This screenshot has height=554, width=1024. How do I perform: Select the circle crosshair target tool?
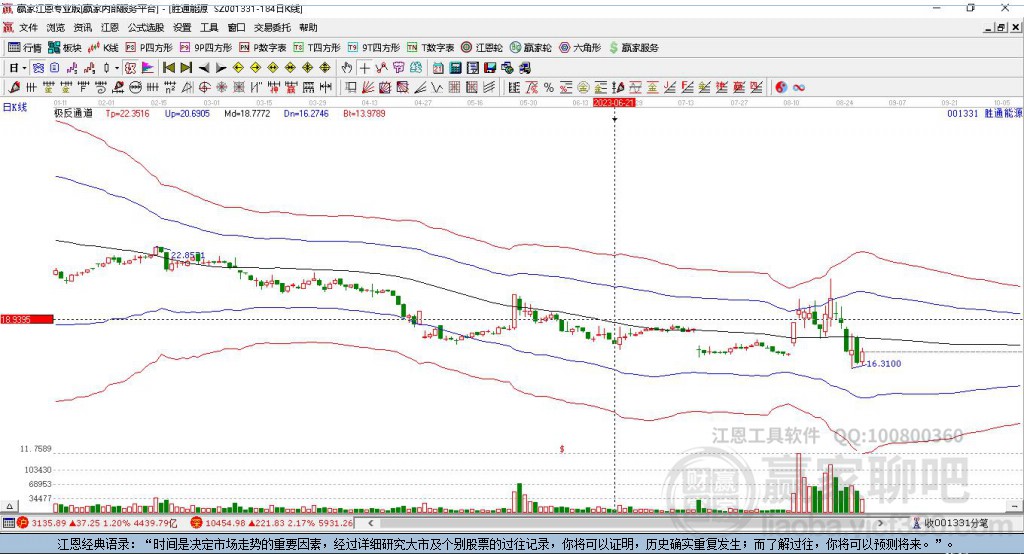(204, 88)
